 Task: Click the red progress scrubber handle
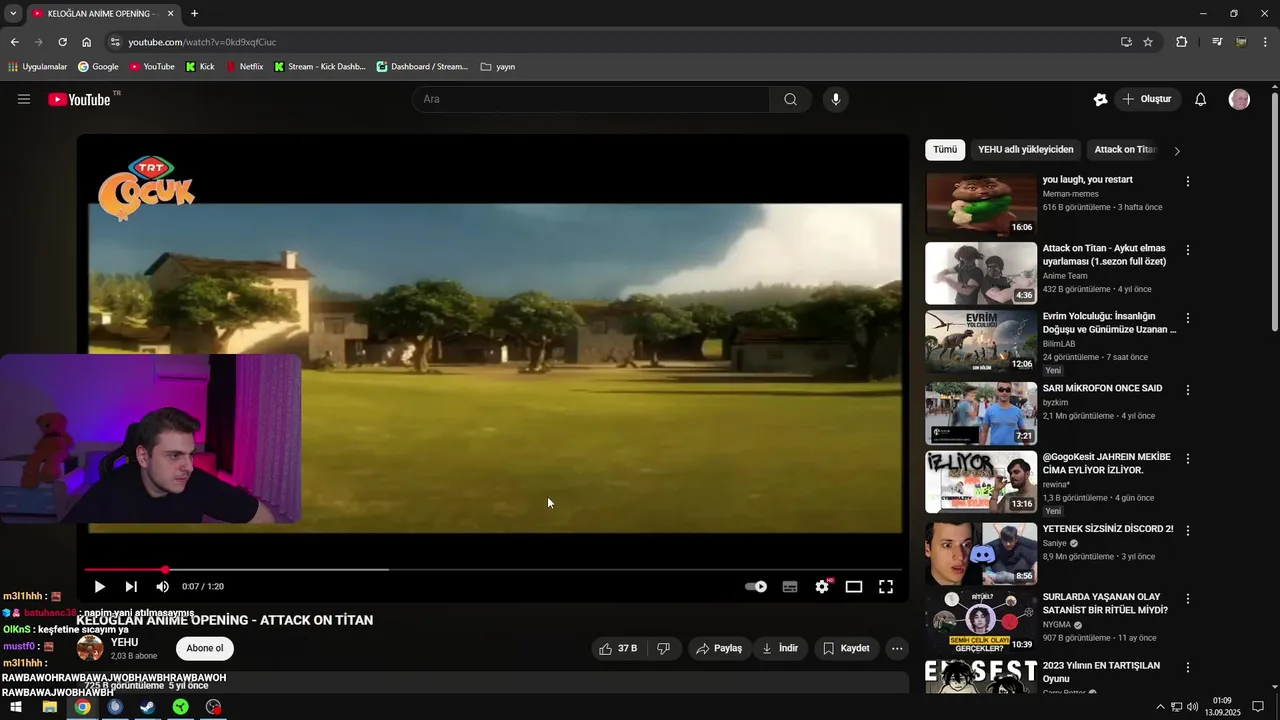(165, 570)
